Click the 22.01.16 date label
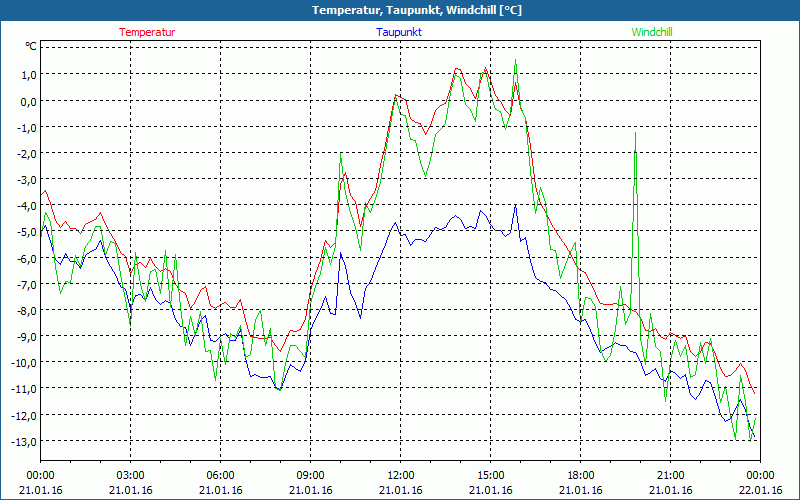Image resolution: width=800 pixels, height=500 pixels. (x=760, y=490)
